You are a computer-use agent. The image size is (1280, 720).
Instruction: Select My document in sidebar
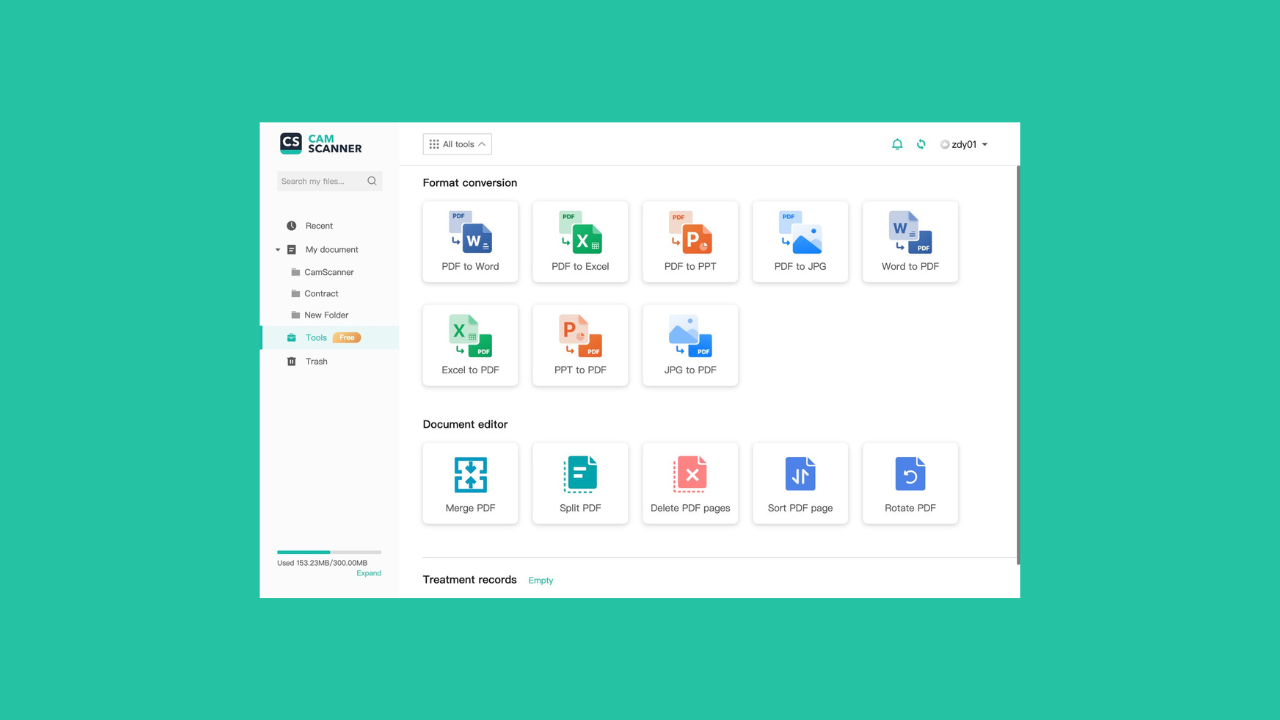click(329, 250)
